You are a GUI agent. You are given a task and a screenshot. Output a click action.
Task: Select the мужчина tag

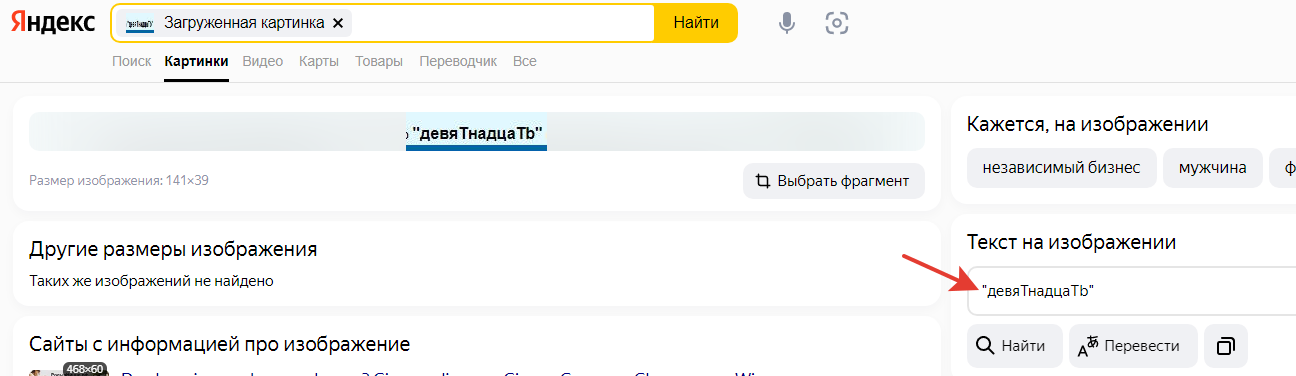point(1212,168)
